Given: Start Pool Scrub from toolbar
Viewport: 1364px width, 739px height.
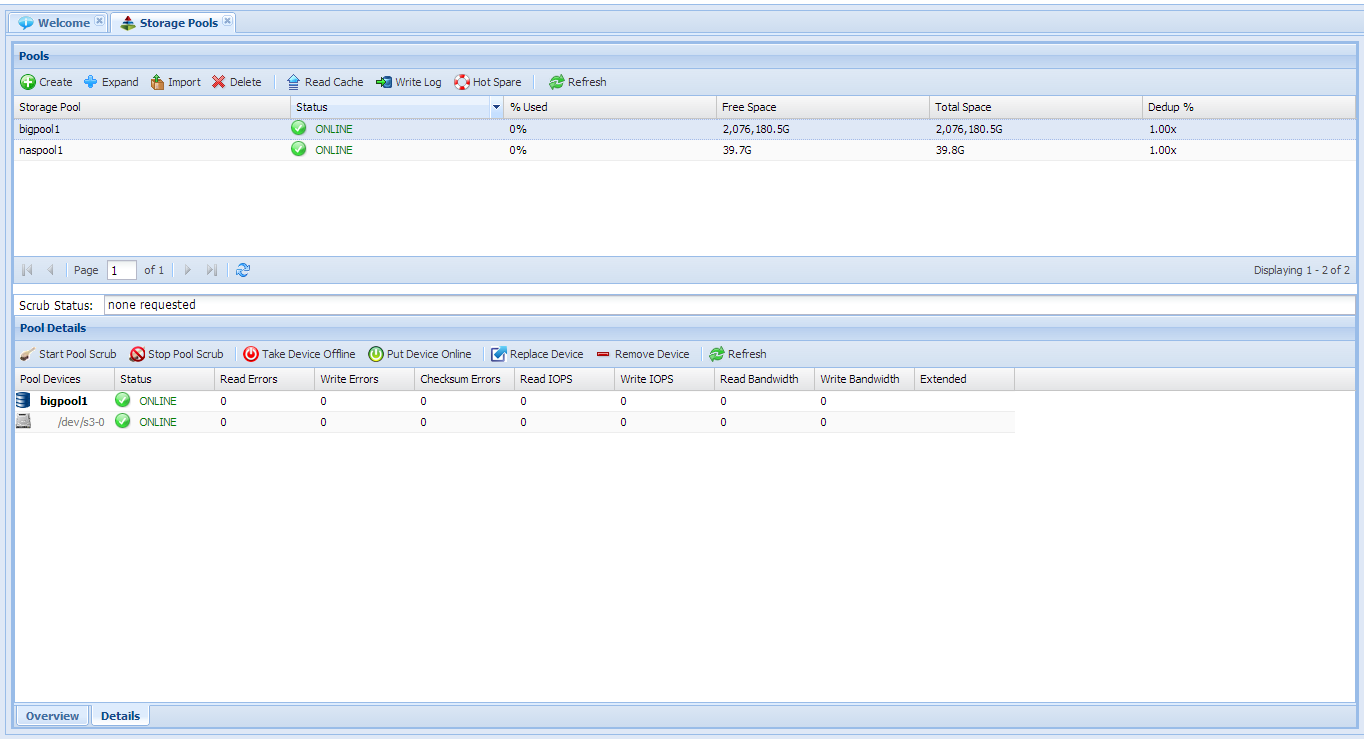Looking at the screenshot, I should pyautogui.click(x=68, y=354).
